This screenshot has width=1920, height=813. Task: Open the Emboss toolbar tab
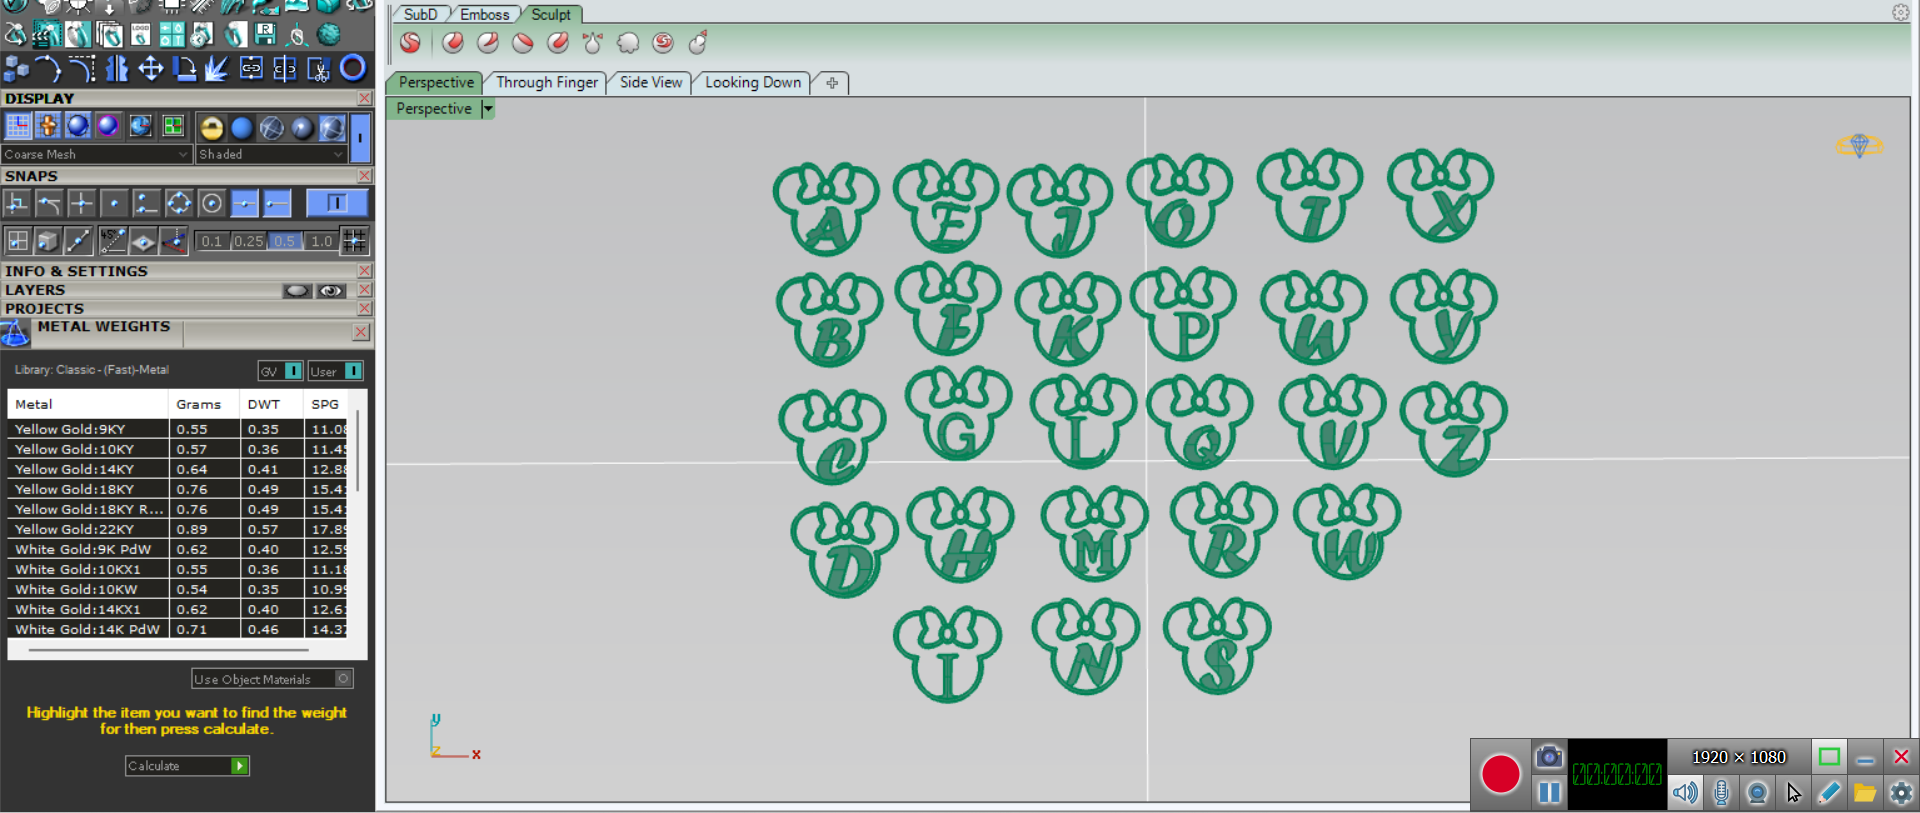(484, 14)
